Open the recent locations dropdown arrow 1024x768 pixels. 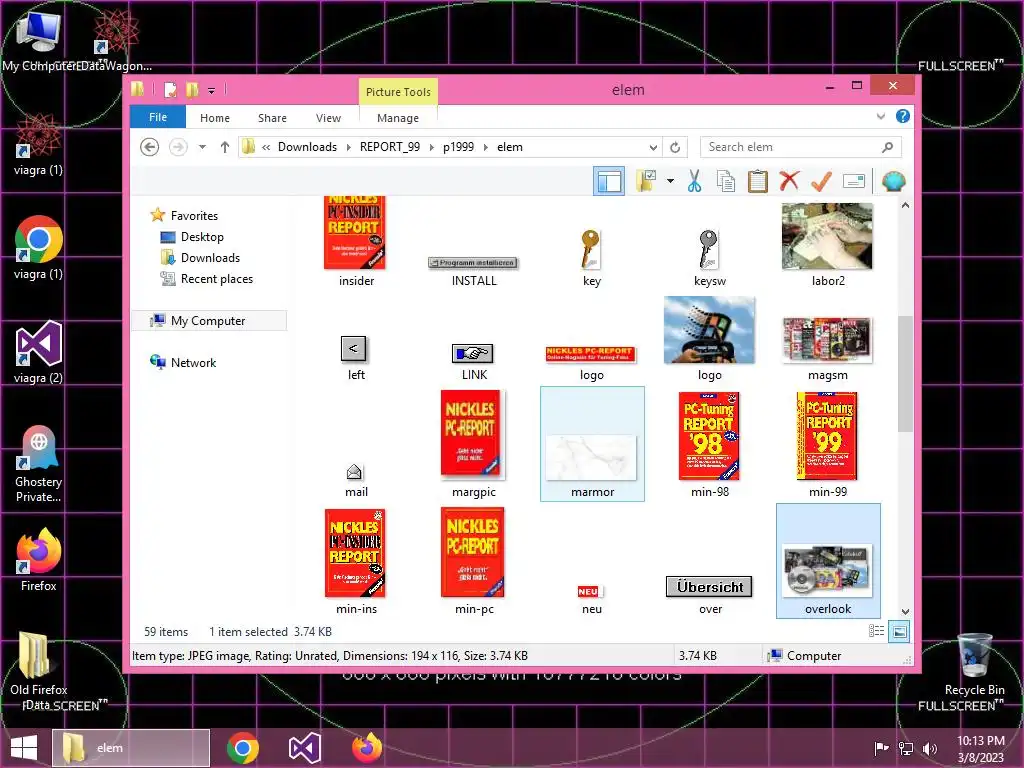(x=202, y=147)
